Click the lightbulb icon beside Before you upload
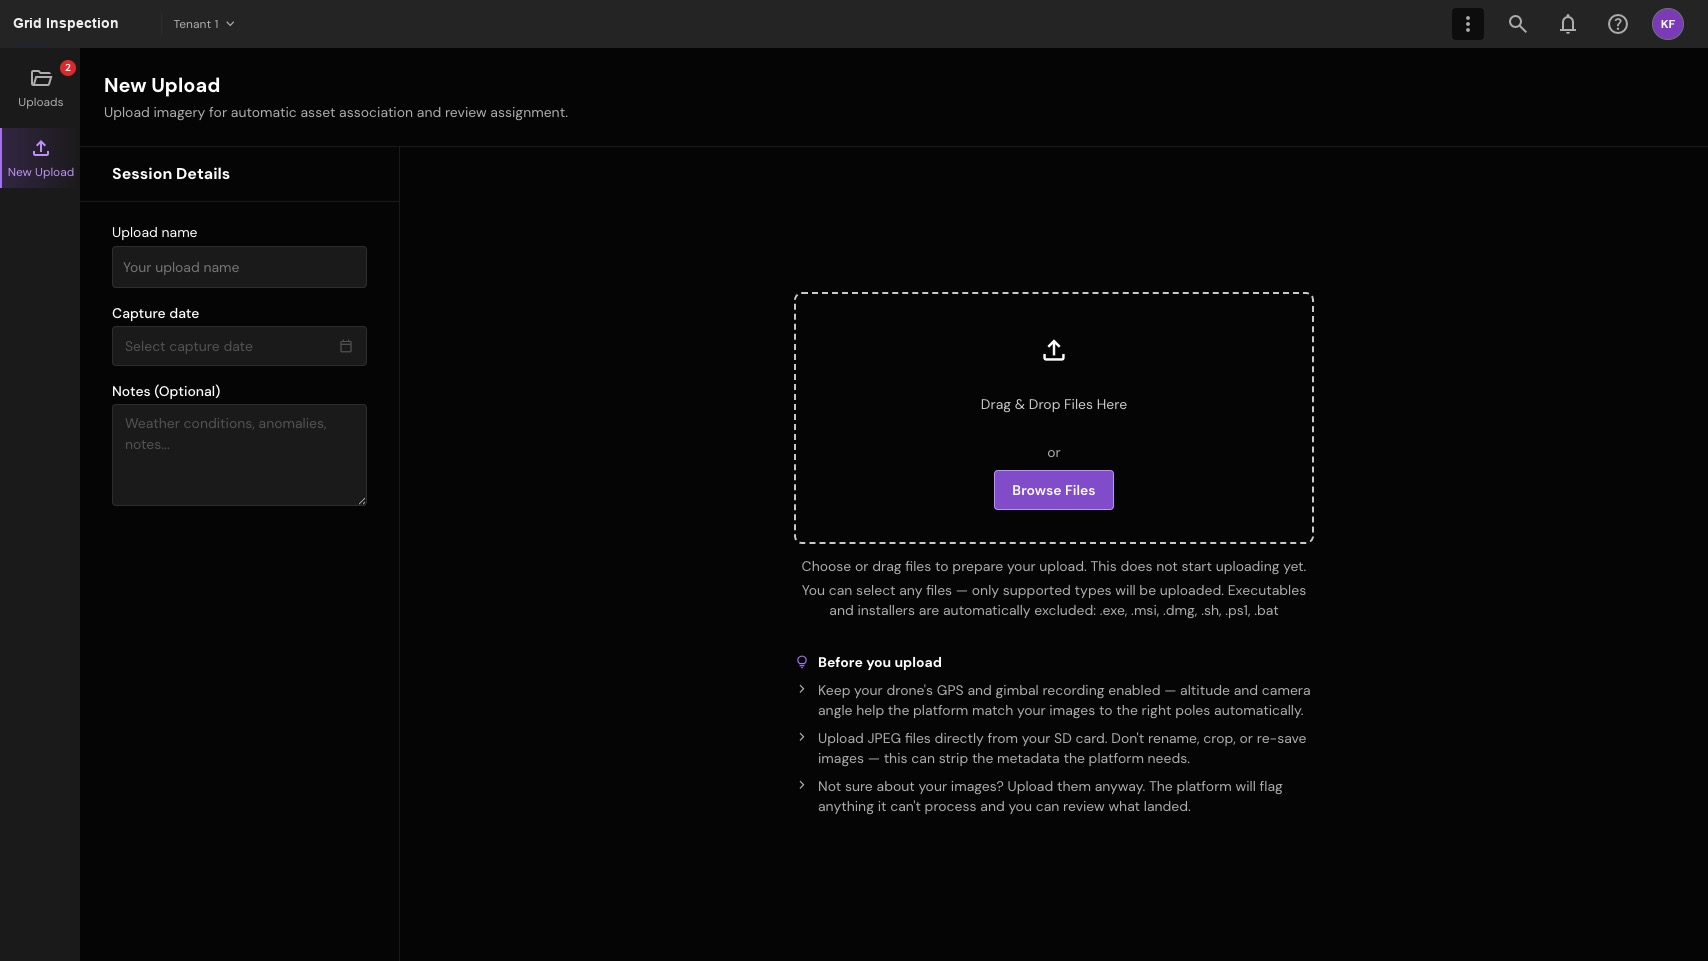Image resolution: width=1708 pixels, height=961 pixels. (x=801, y=662)
